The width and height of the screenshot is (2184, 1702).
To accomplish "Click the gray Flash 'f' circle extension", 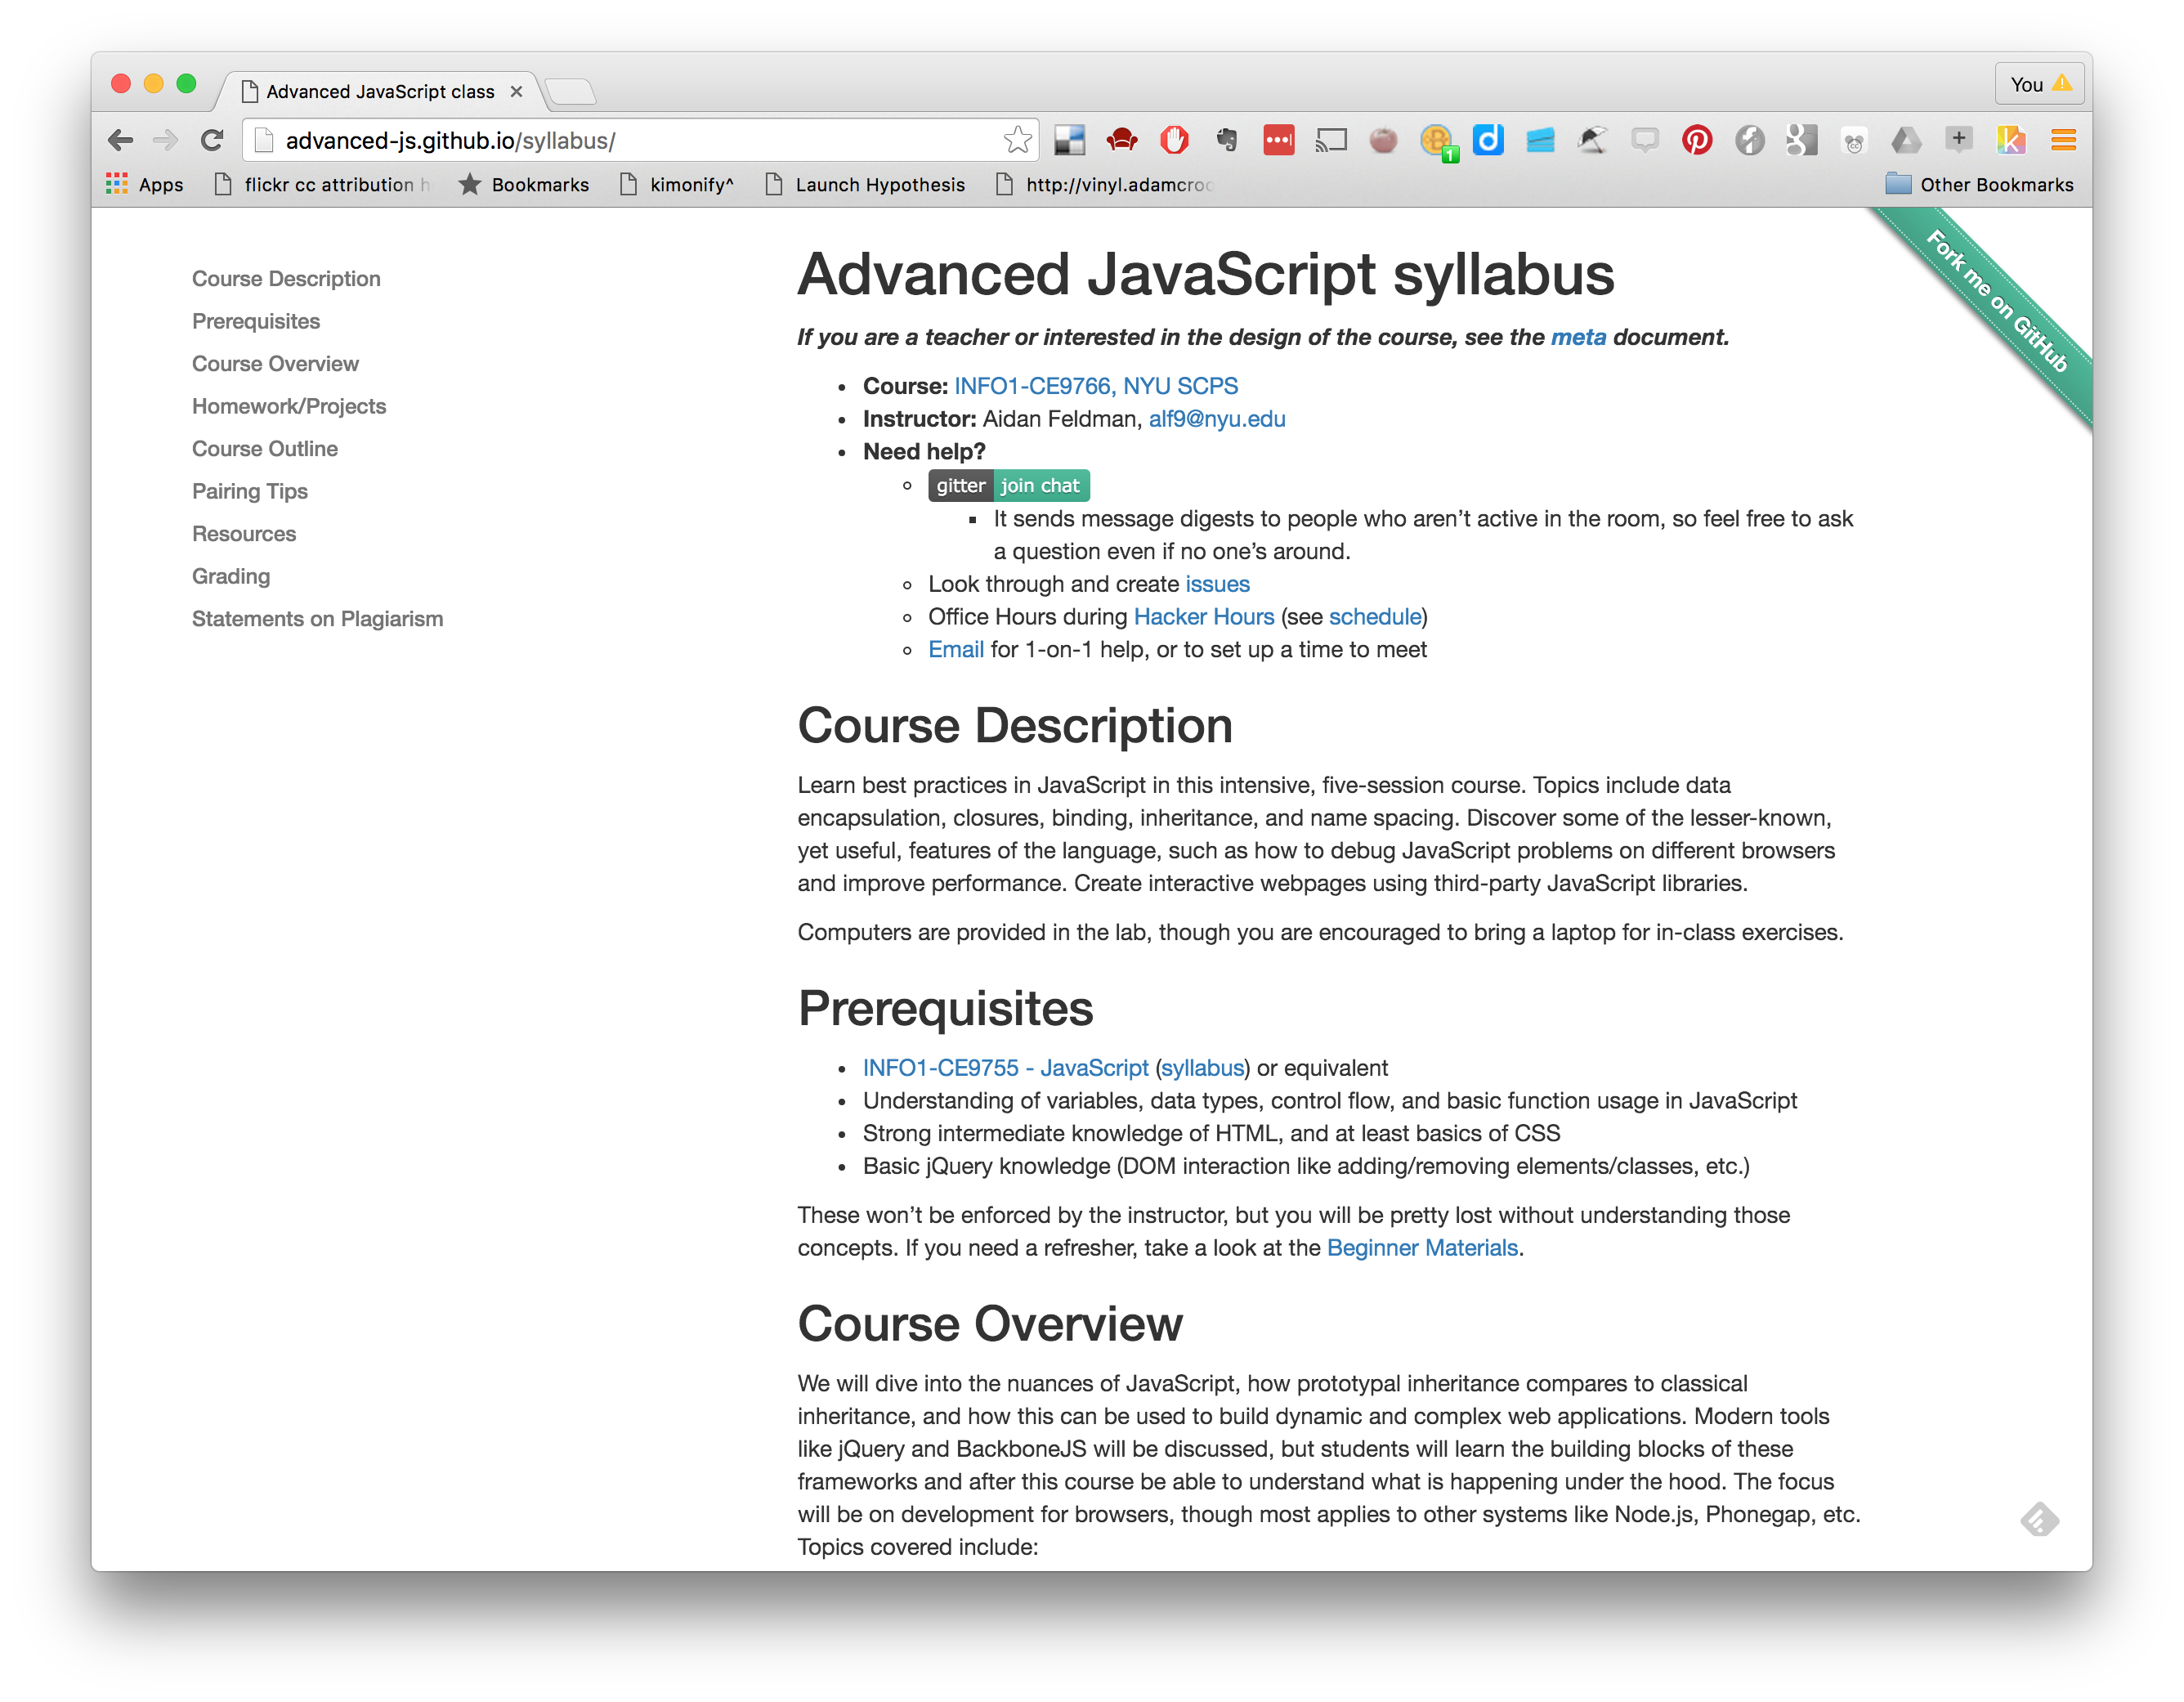I will click(1749, 140).
